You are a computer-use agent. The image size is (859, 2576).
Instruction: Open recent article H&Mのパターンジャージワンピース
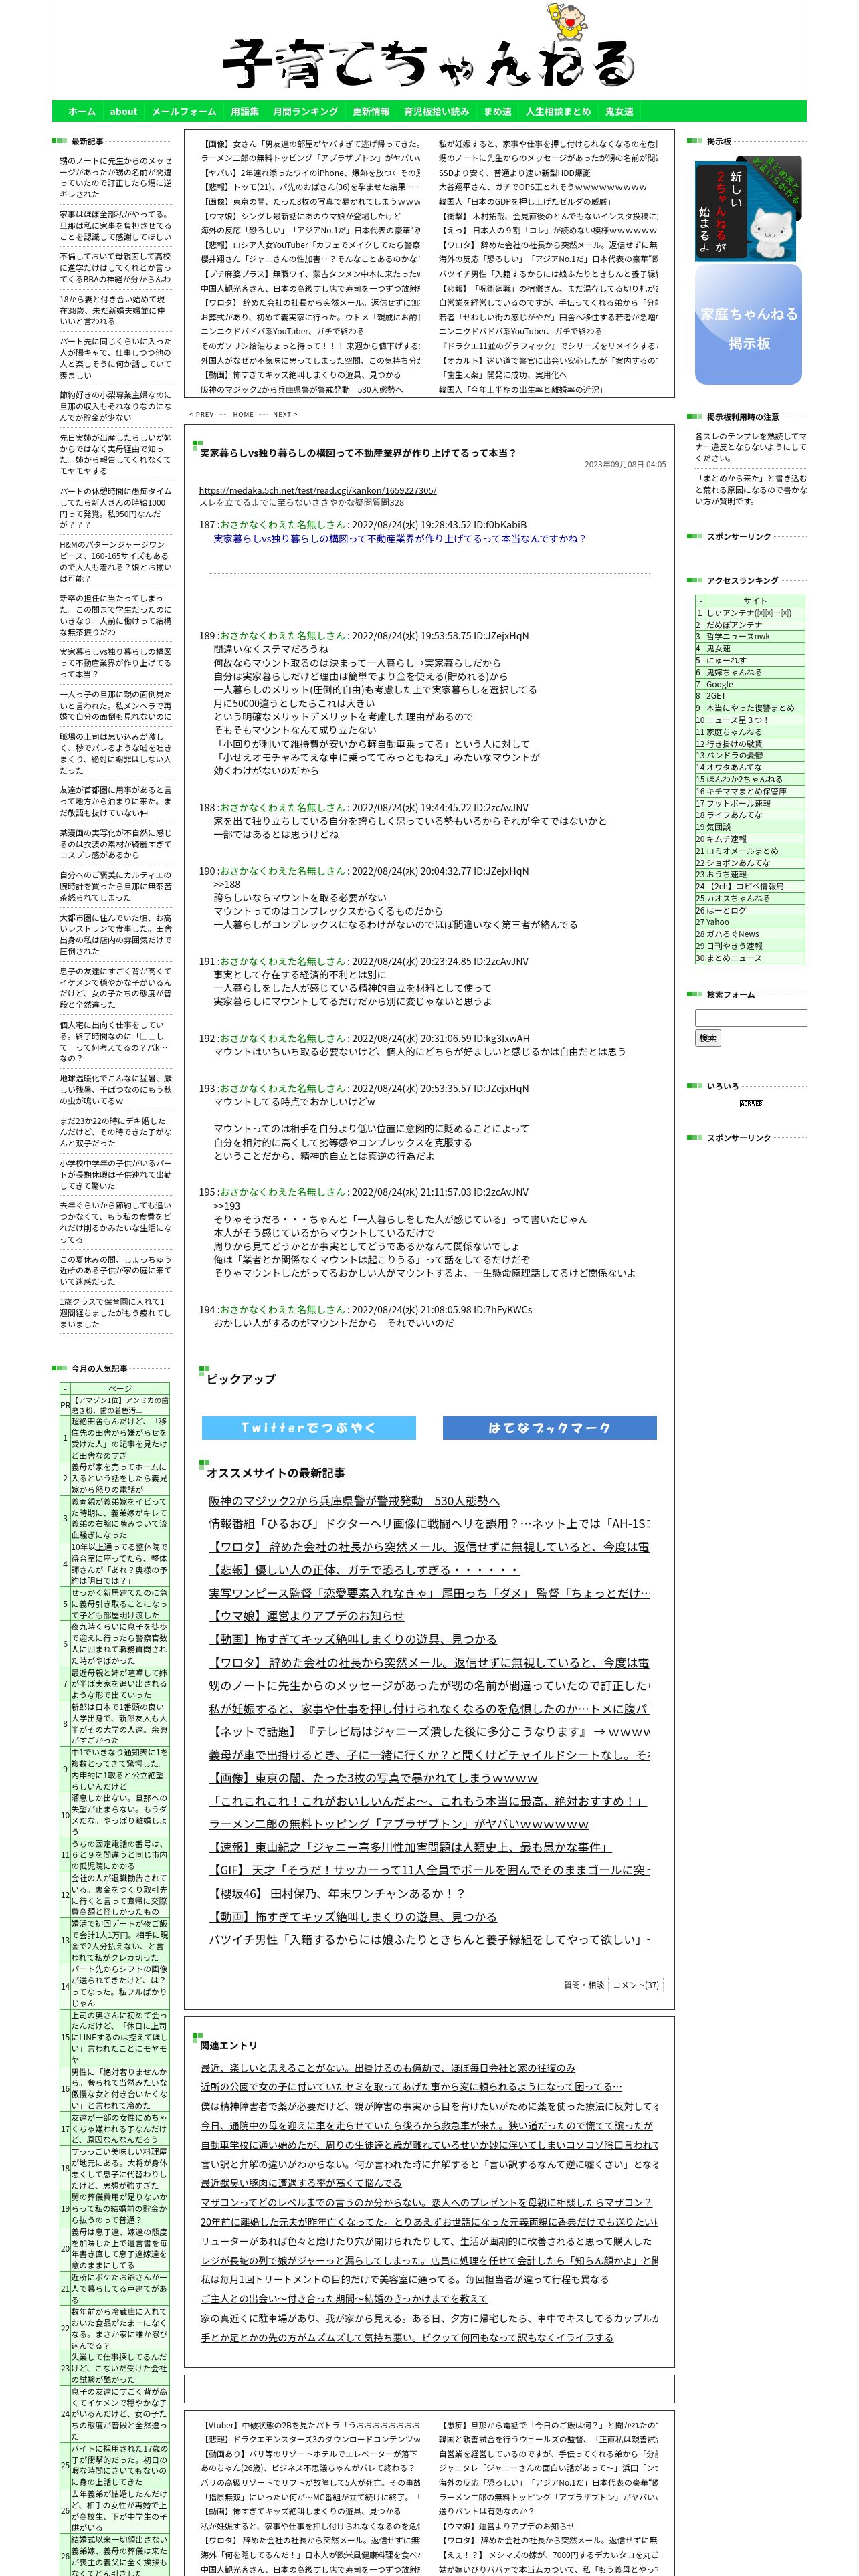(x=115, y=562)
